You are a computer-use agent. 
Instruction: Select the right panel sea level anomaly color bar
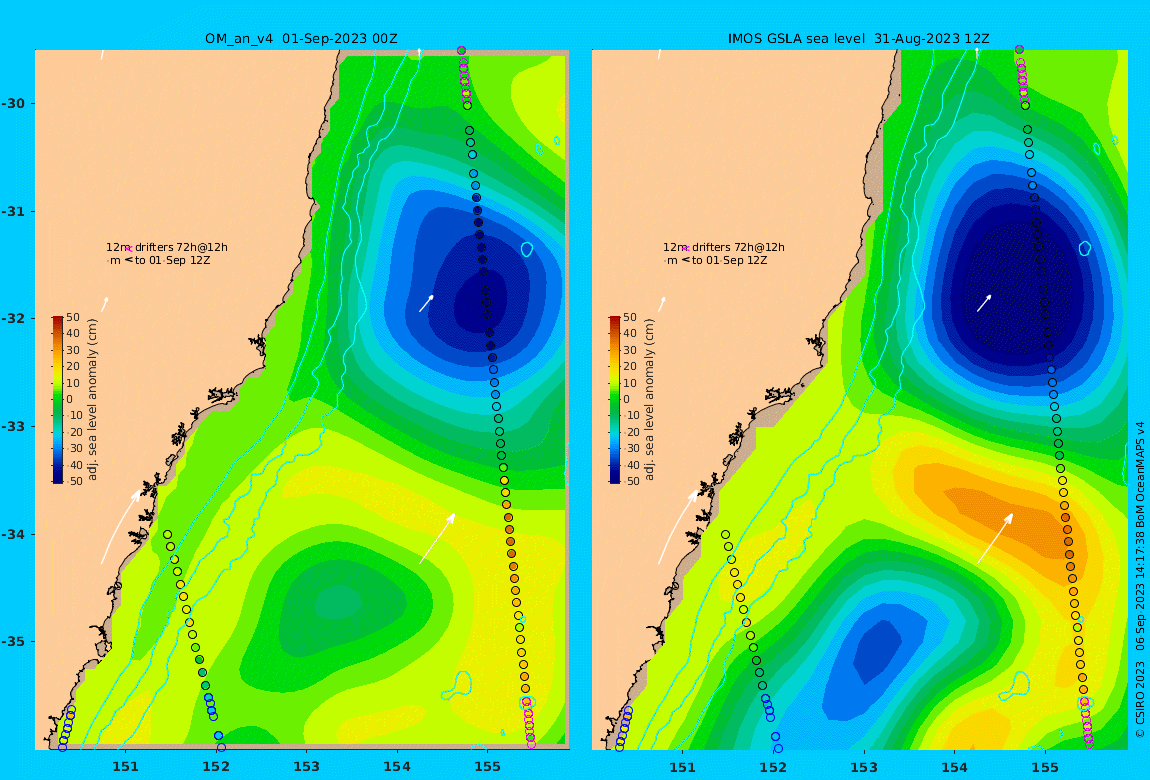coord(615,400)
